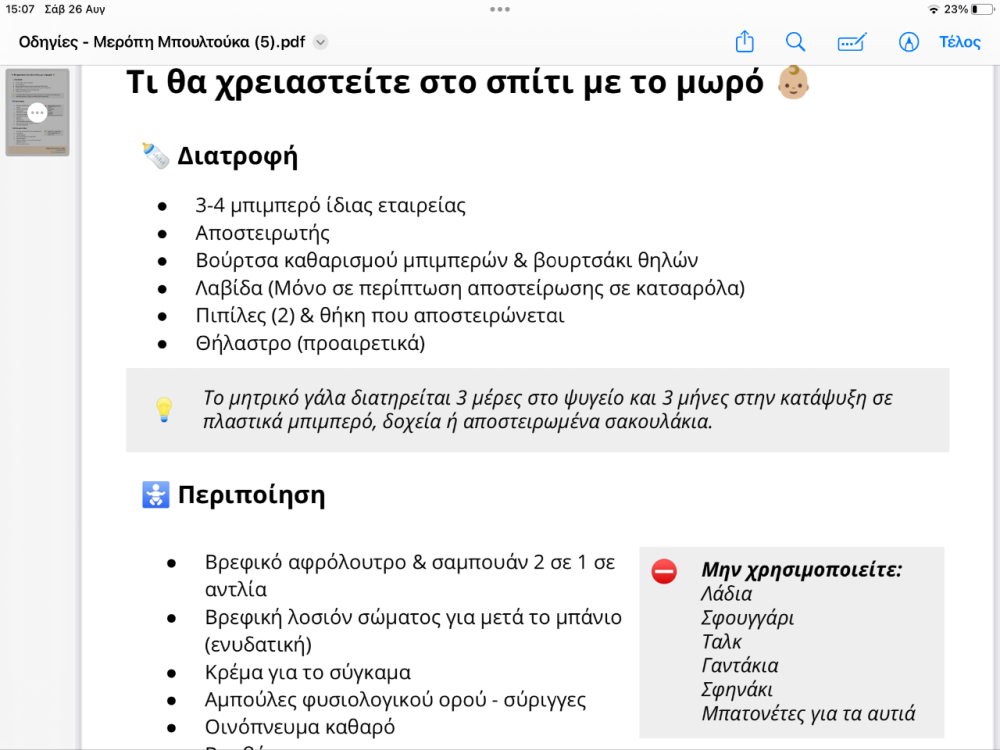1000x750 pixels.
Task: Click the light bulb tip icon
Action: click(x=163, y=410)
